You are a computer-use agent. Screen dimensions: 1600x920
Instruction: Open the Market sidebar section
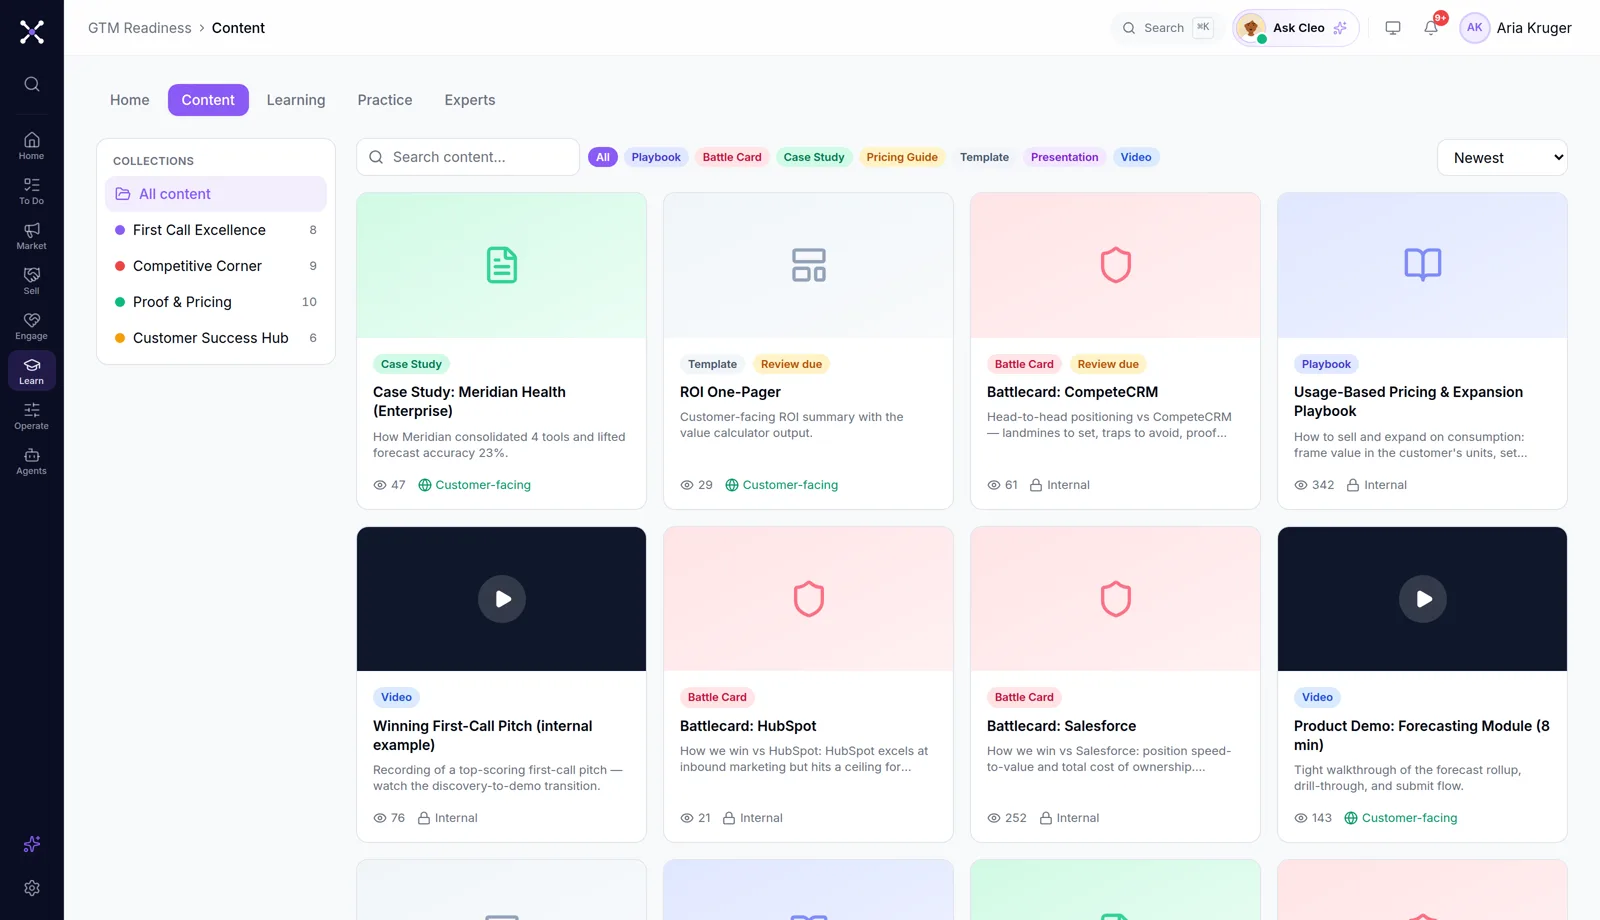[31, 236]
